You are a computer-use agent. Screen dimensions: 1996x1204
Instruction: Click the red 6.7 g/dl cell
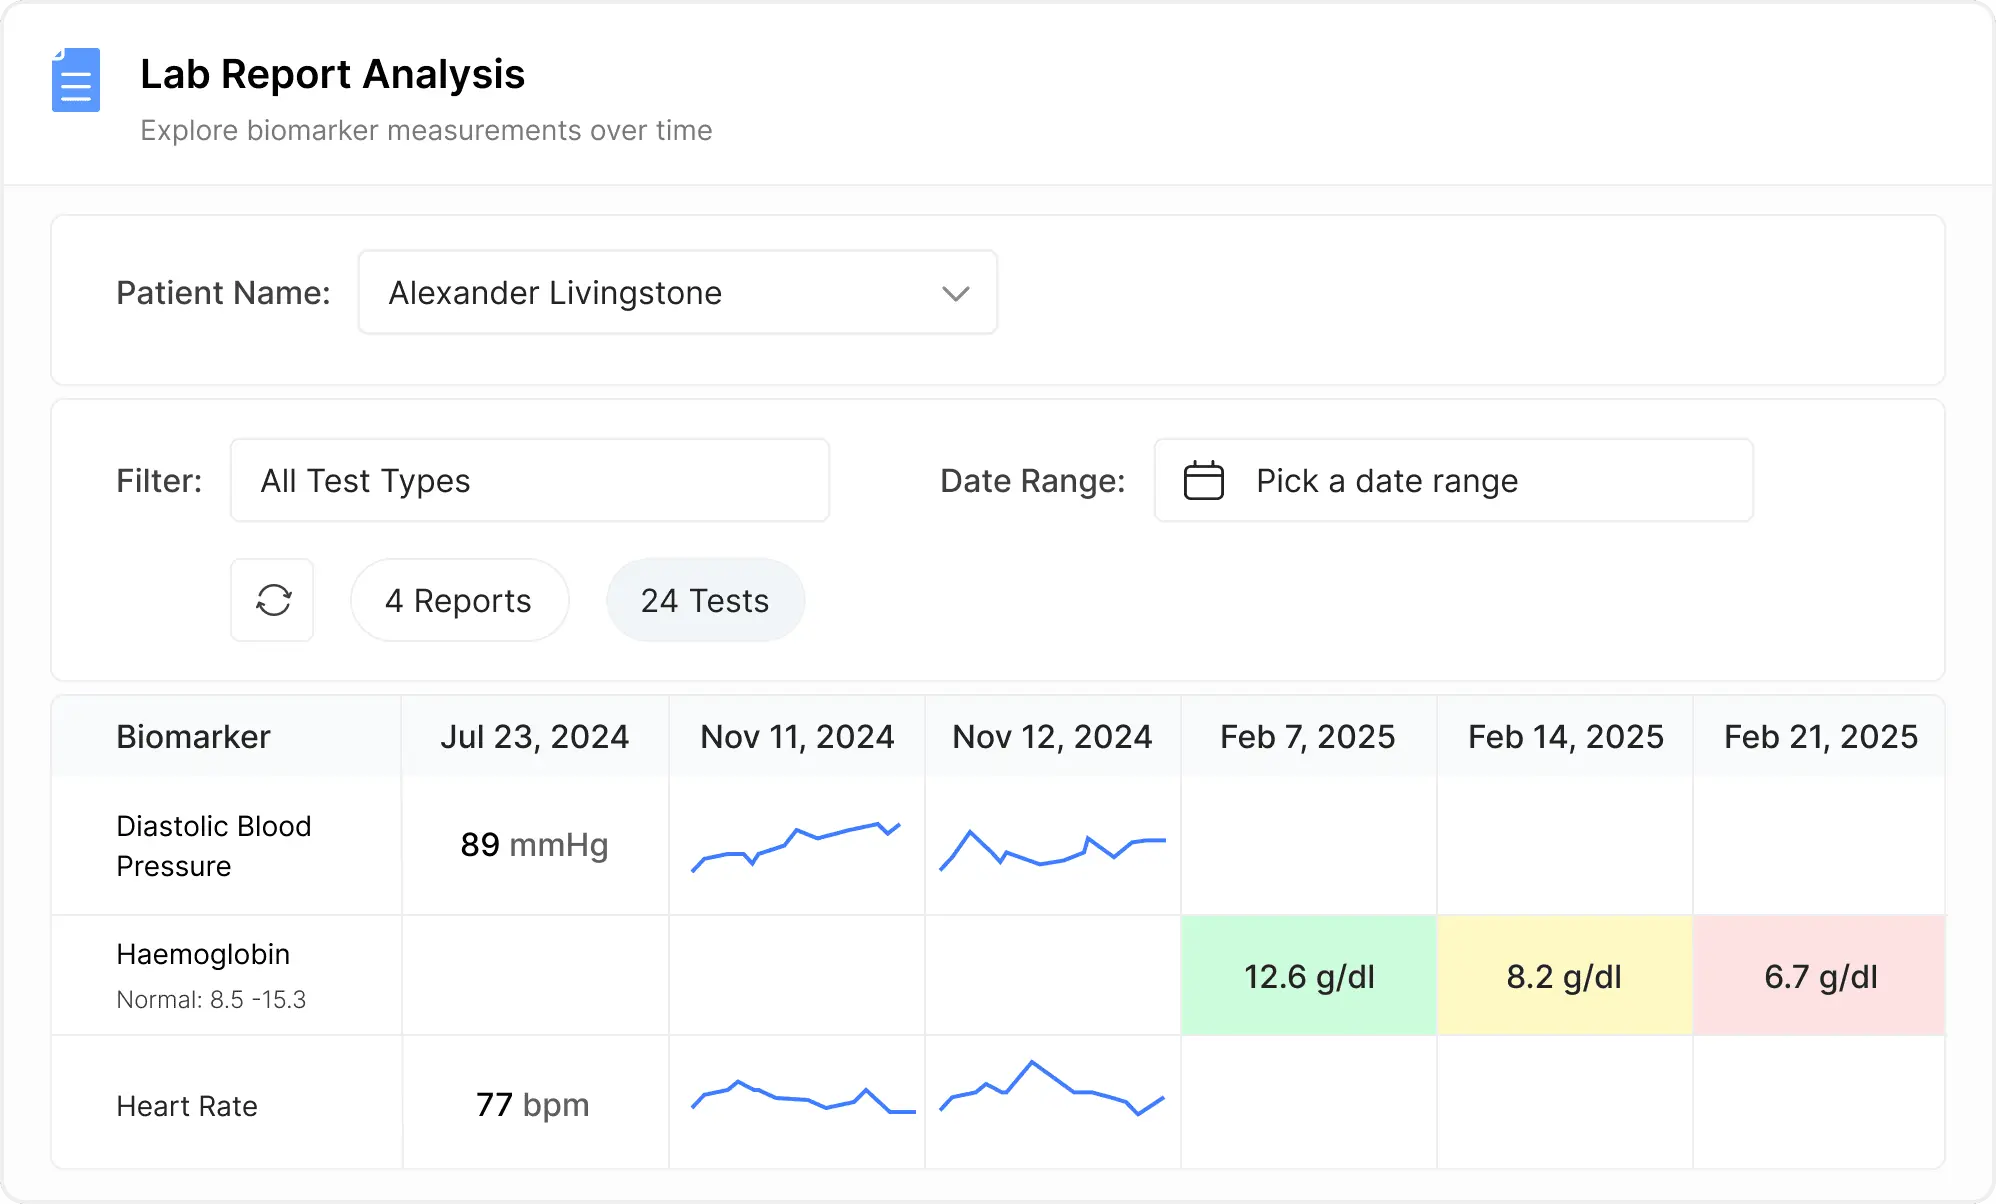pyautogui.click(x=1819, y=976)
